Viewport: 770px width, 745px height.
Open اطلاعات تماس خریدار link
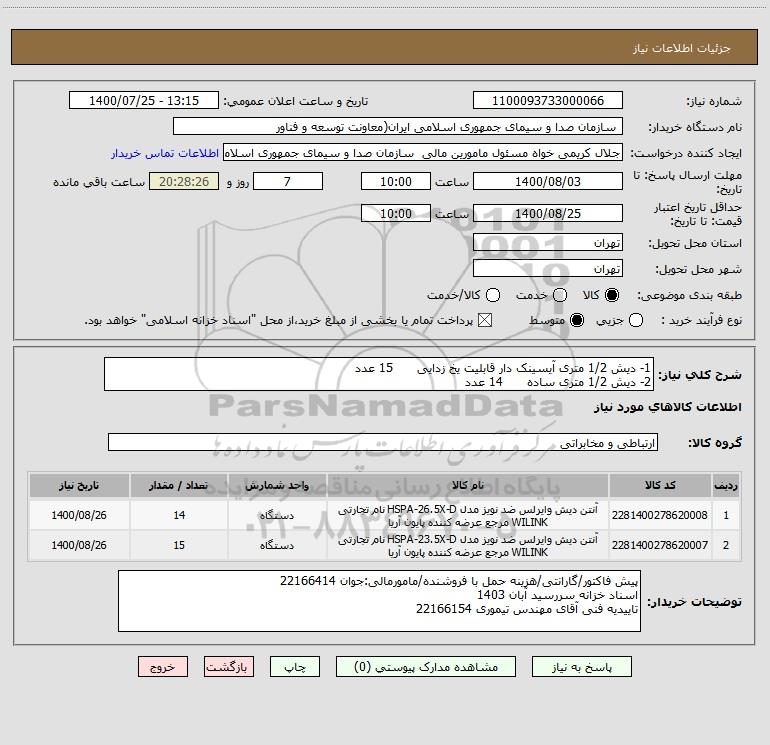pos(165,153)
